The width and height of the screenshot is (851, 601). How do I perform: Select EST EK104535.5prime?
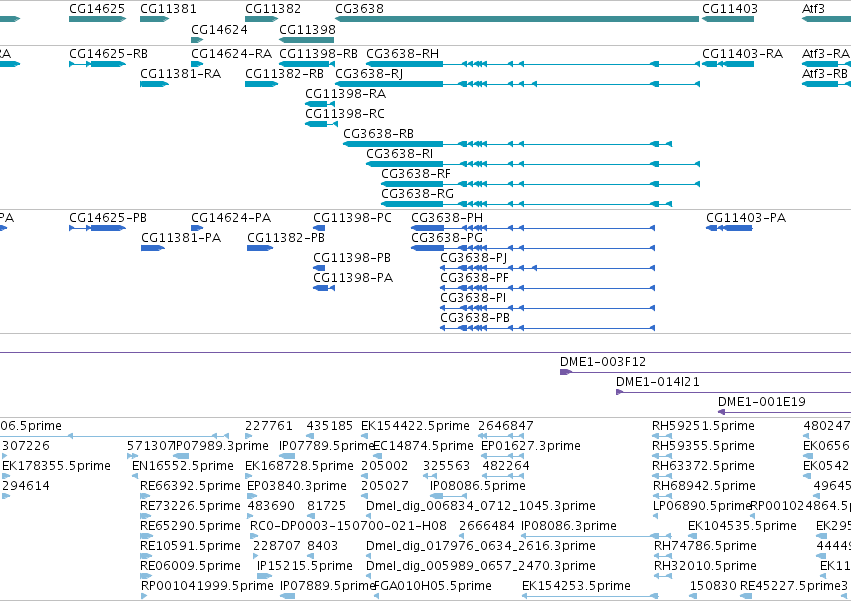point(742,527)
